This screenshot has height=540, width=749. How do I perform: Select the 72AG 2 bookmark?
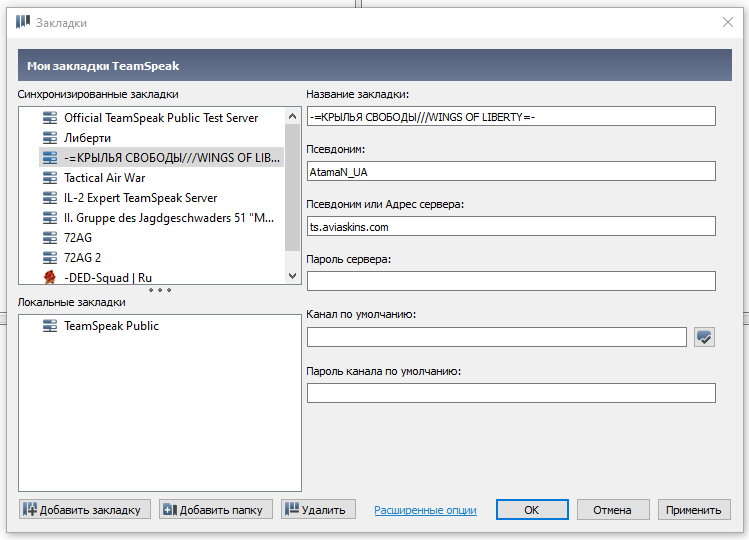click(161, 258)
